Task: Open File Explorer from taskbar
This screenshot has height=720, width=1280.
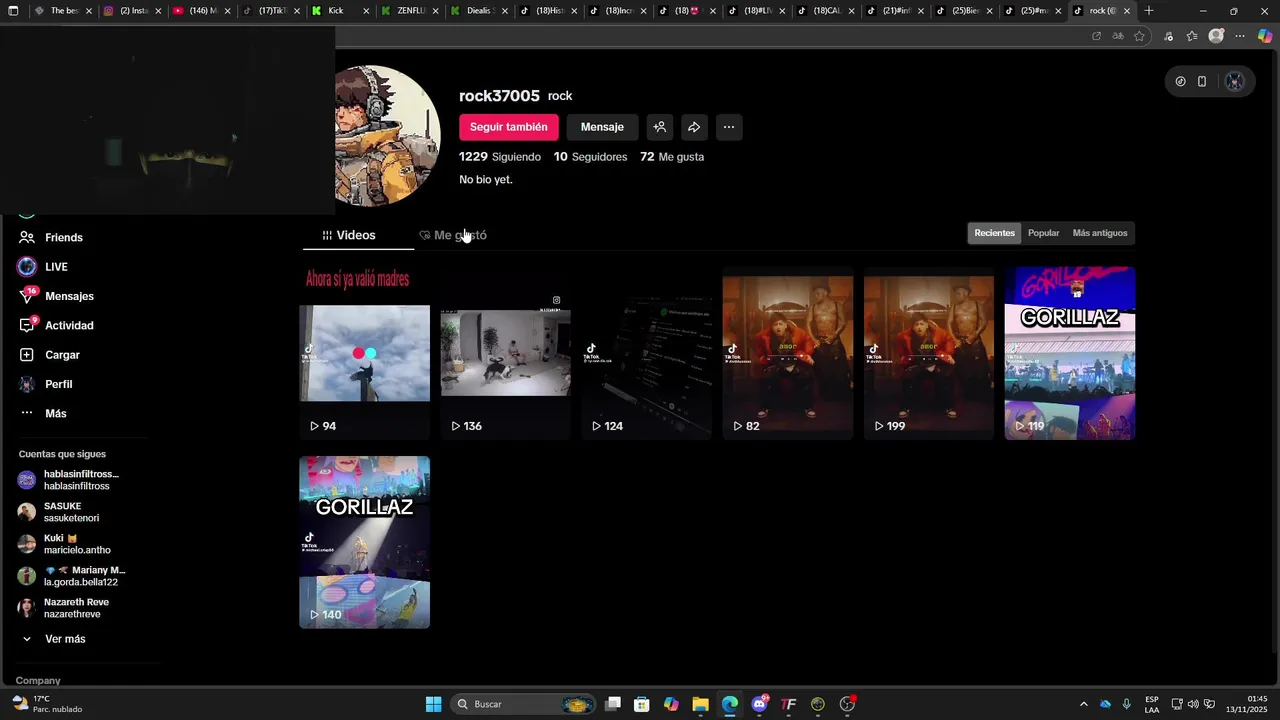Action: pos(700,704)
